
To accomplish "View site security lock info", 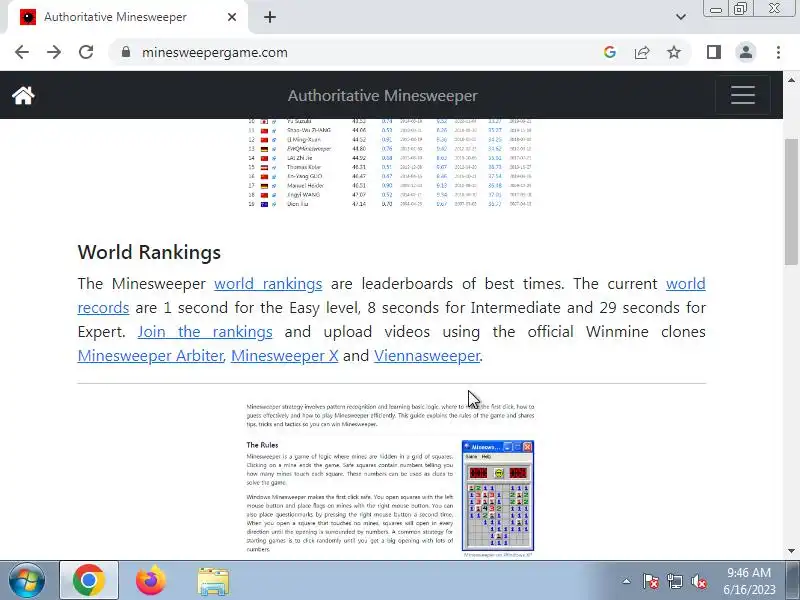I will click(126, 52).
